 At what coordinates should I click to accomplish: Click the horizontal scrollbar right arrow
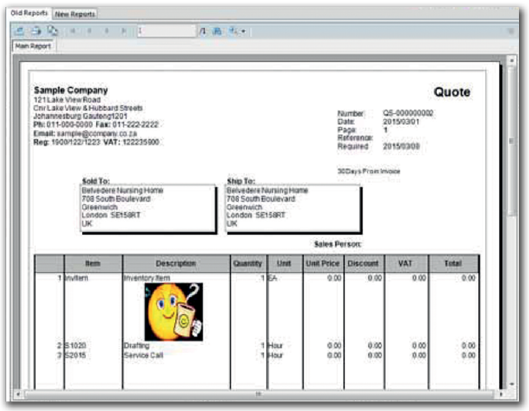pos(501,394)
